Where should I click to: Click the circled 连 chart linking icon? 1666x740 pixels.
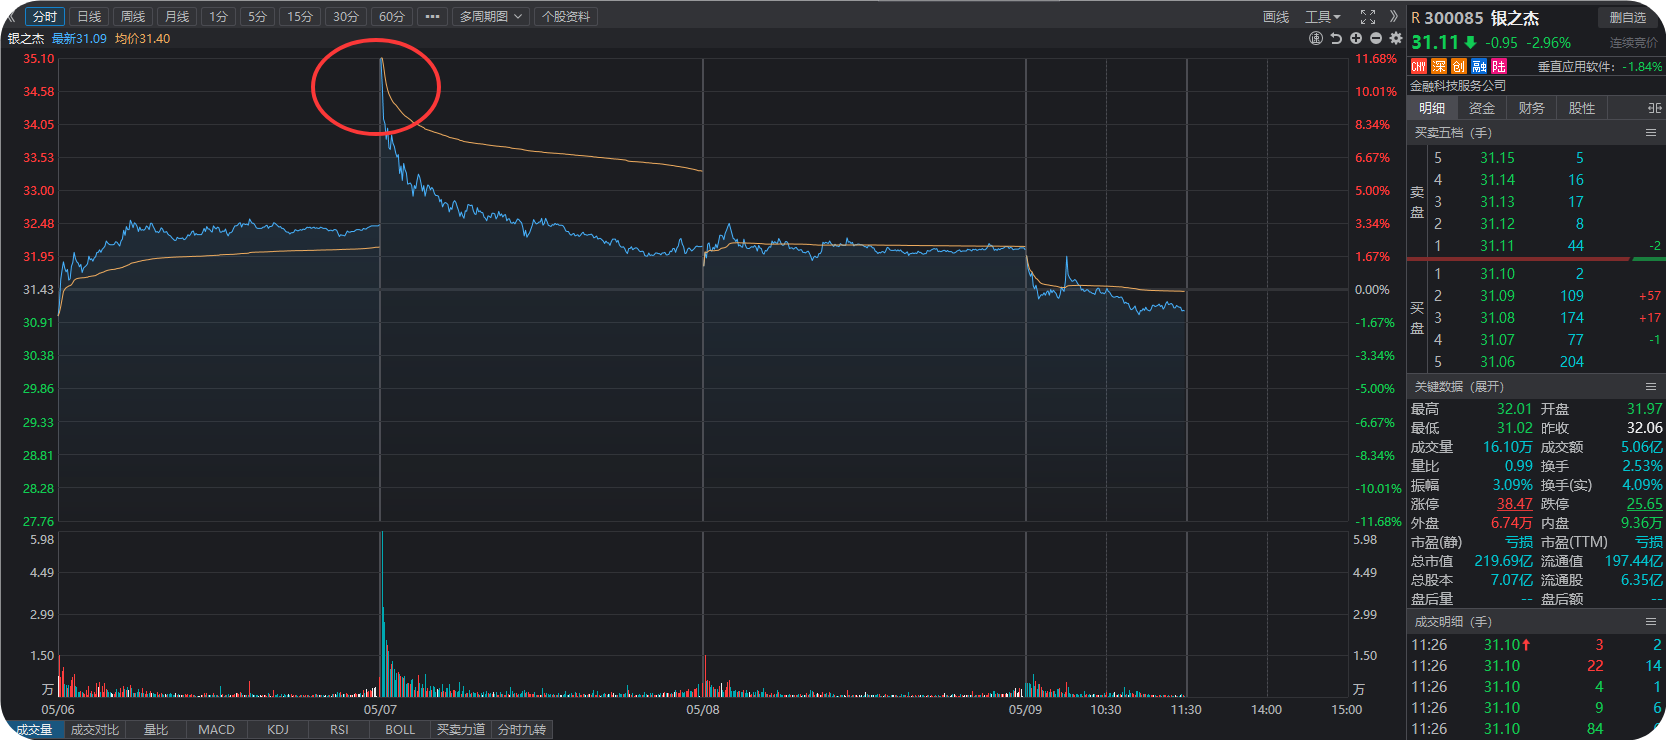coord(1316,38)
